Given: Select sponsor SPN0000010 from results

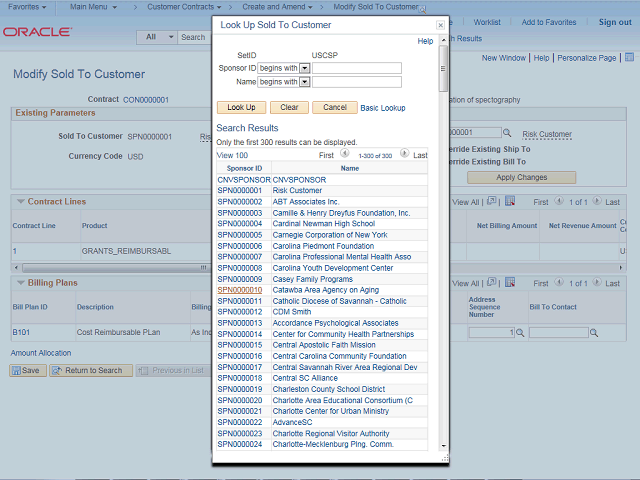Looking at the screenshot, I should [x=239, y=290].
